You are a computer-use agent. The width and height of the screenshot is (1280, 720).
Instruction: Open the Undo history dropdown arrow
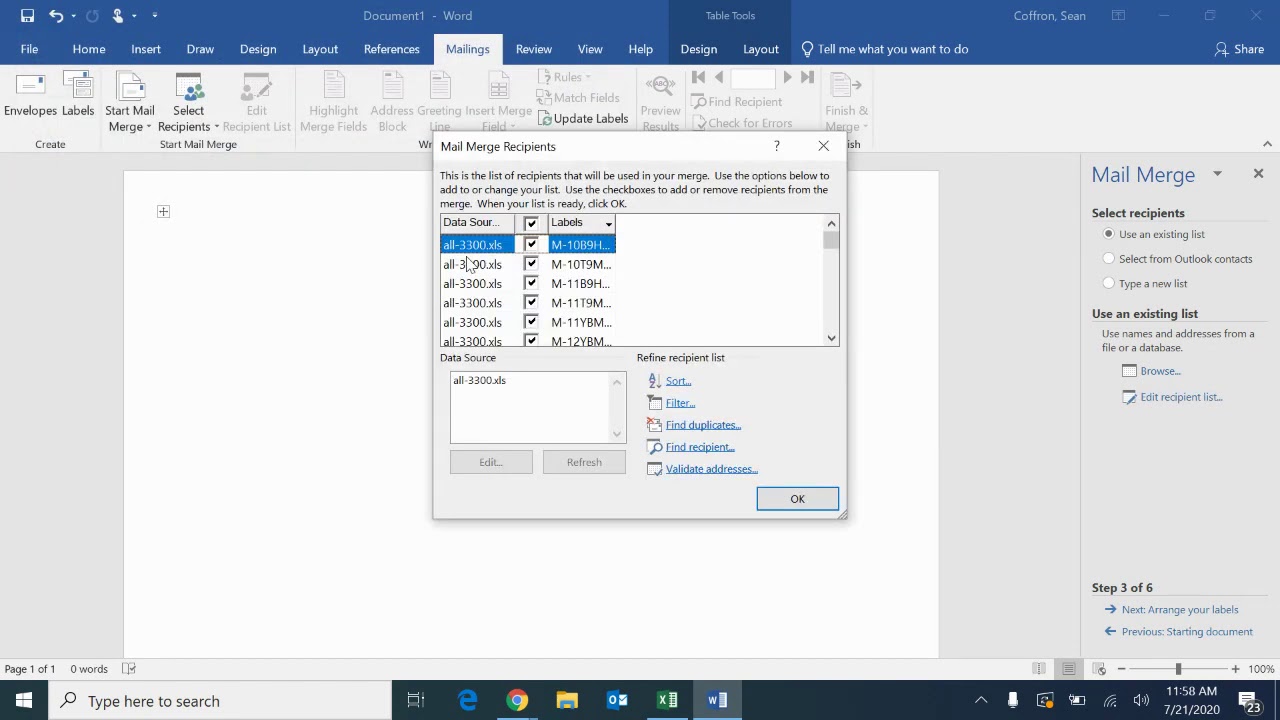coord(73,16)
